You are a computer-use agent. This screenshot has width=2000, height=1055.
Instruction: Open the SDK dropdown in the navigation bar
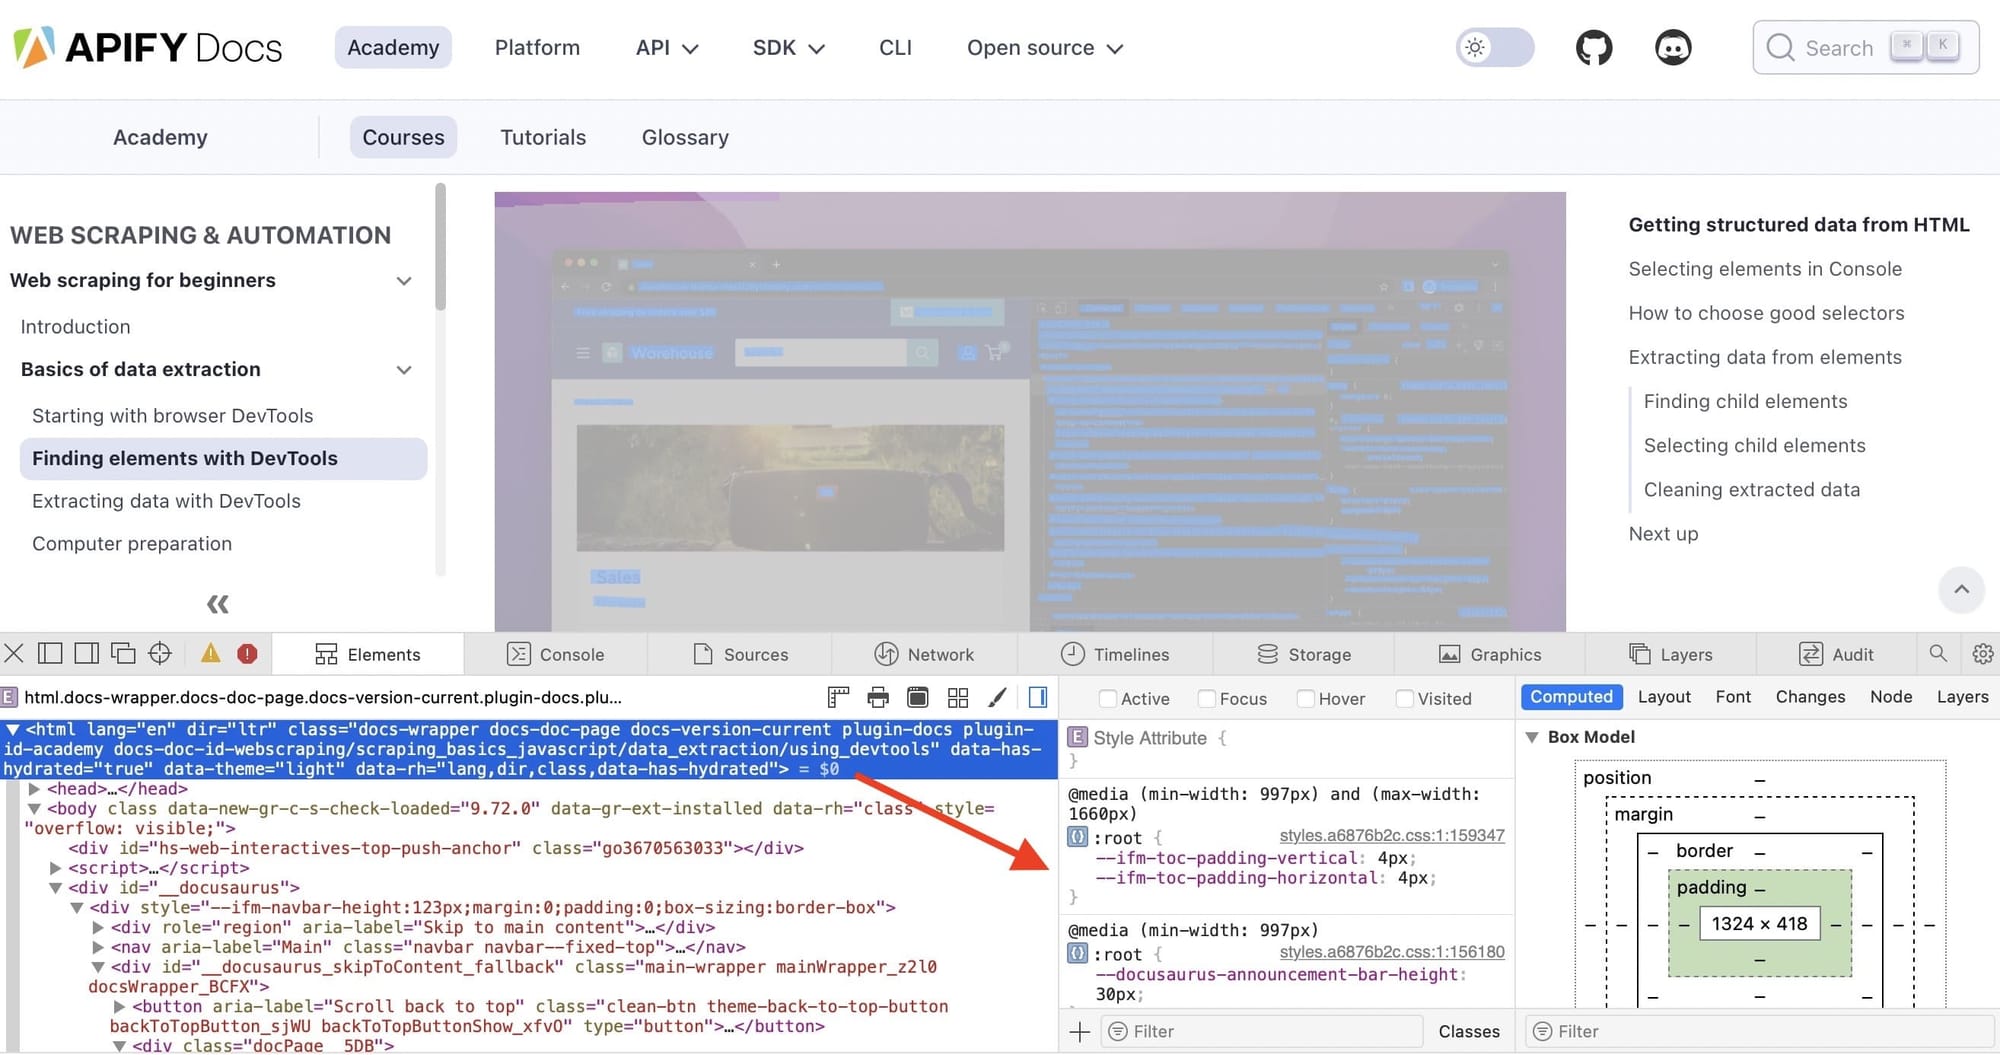(x=788, y=47)
